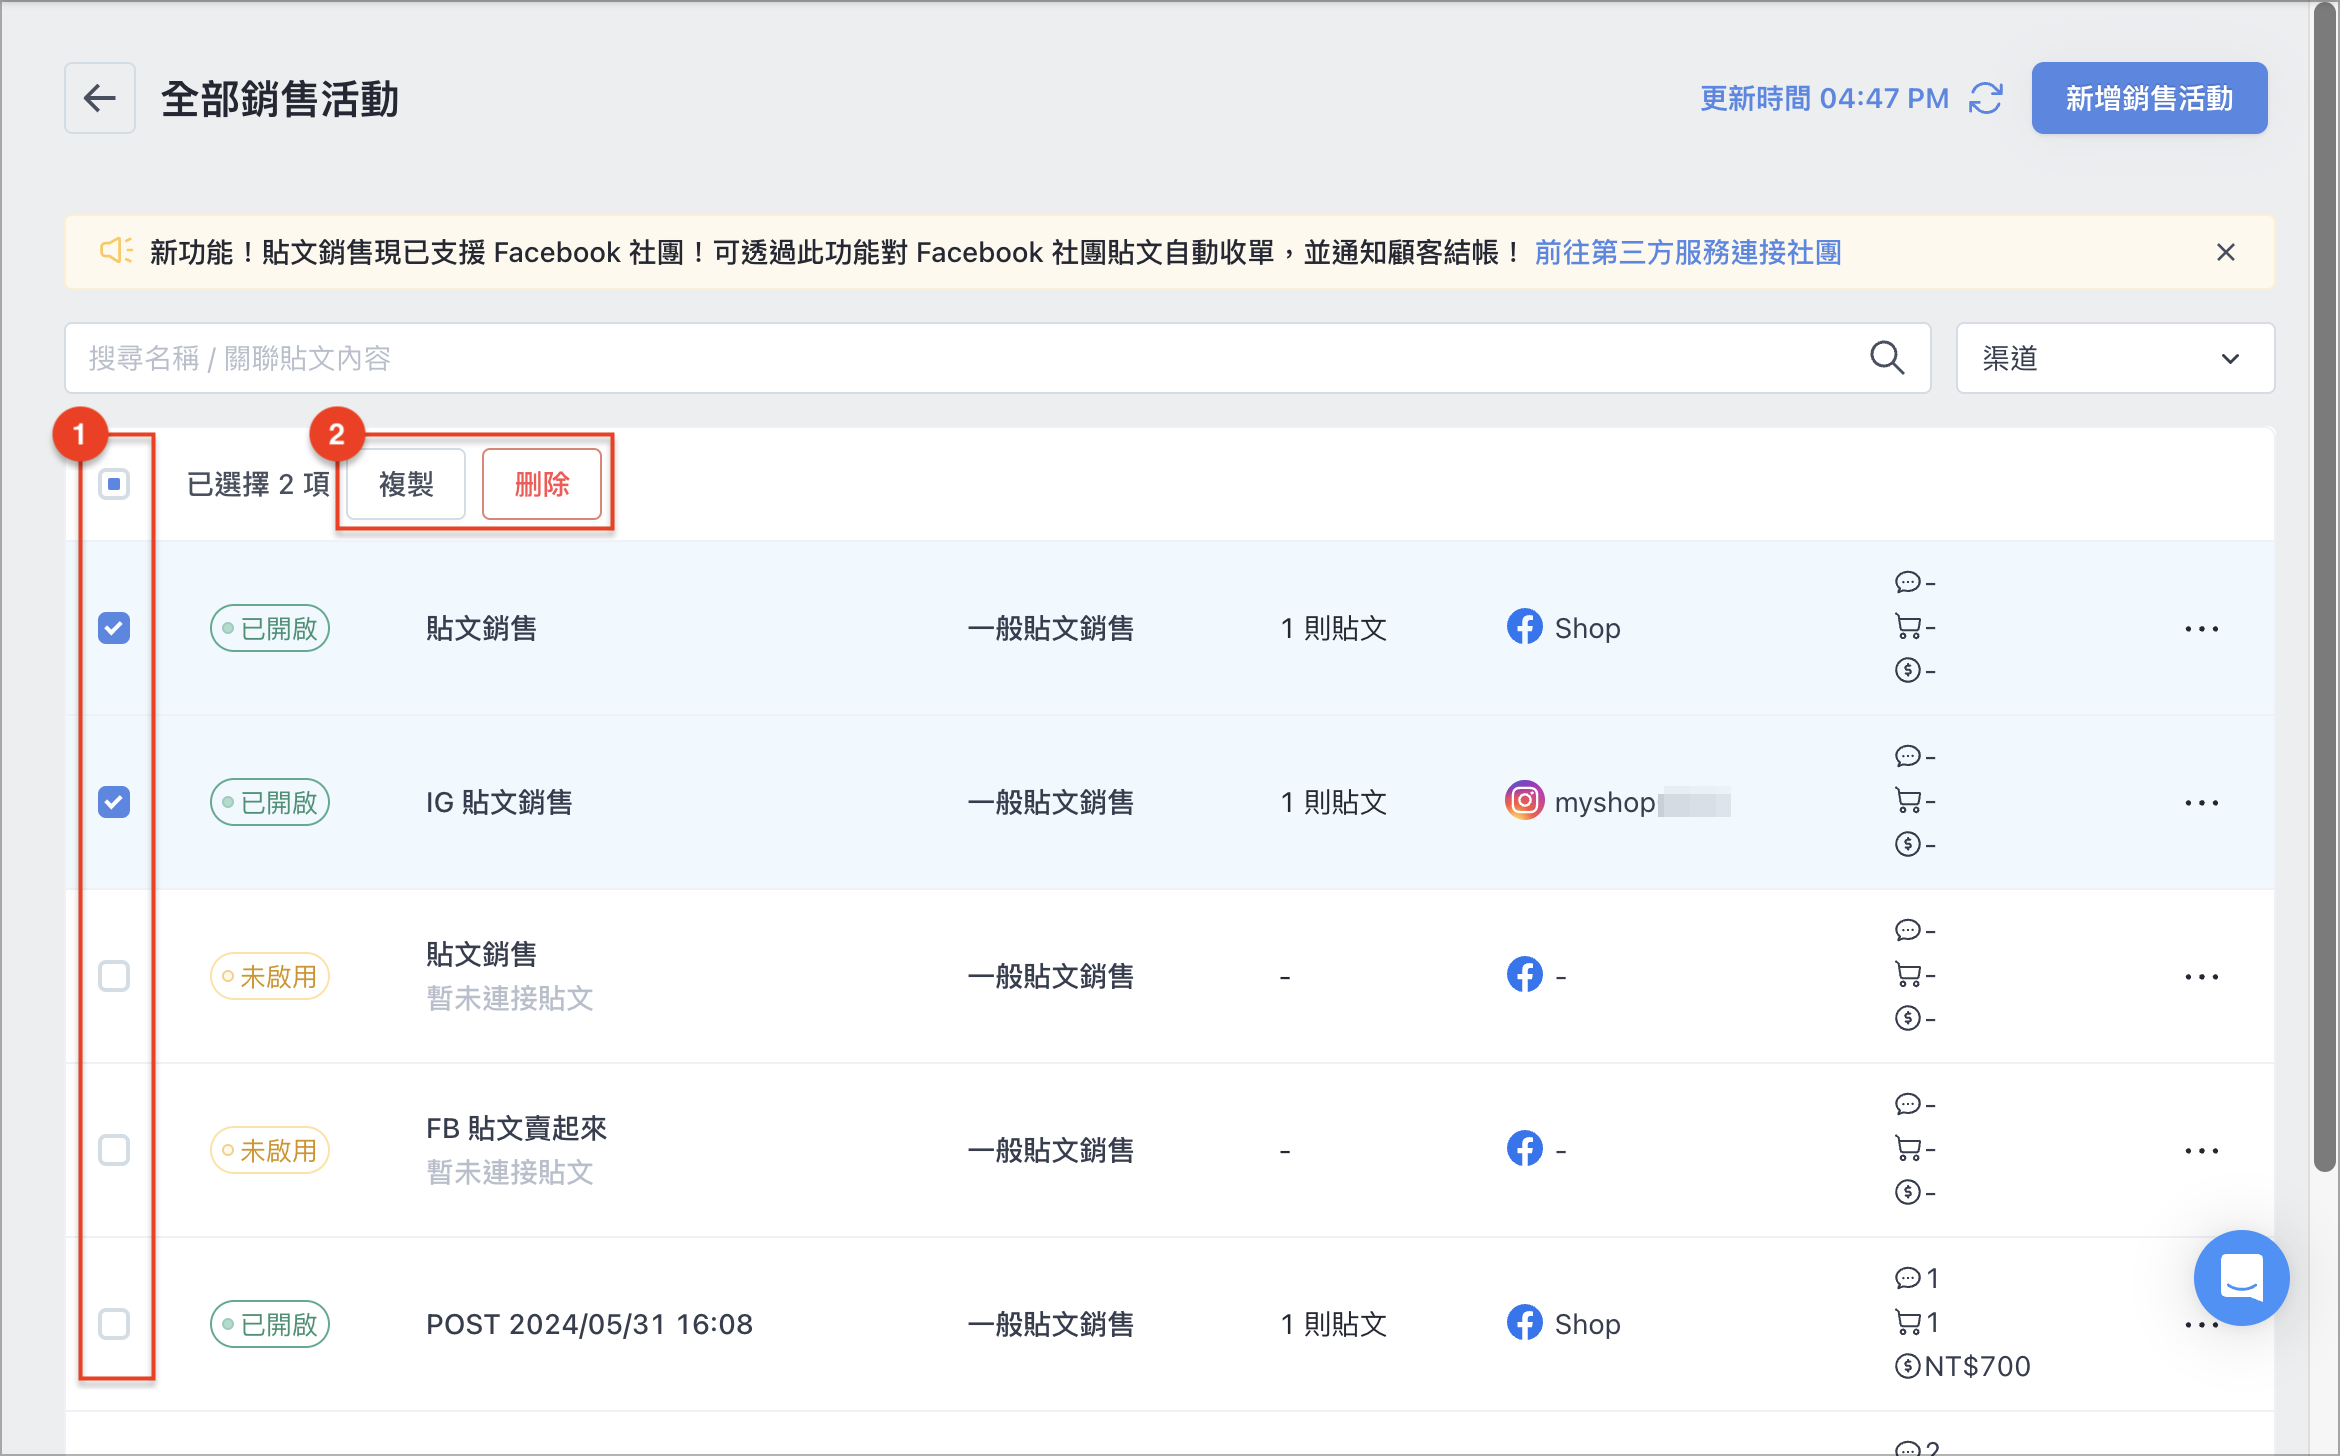This screenshot has width=2340, height=1456.
Task: Dismiss the new feature announcement banner
Action: [x=2225, y=252]
